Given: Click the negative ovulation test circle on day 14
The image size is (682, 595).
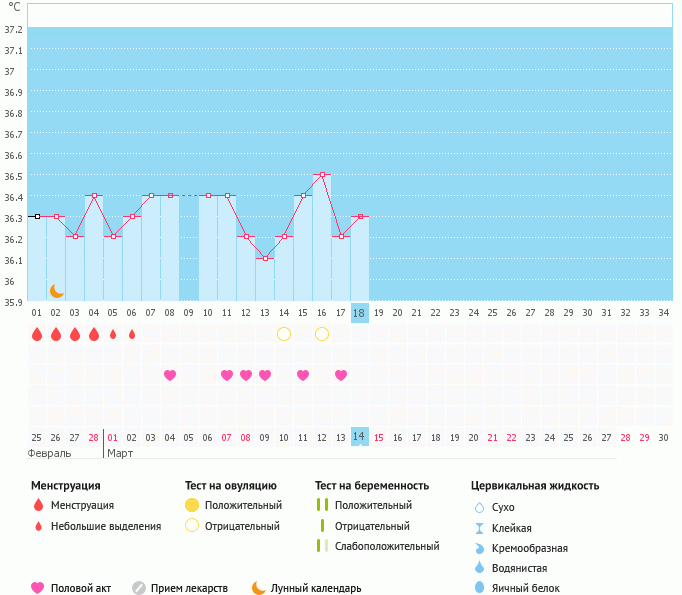Looking at the screenshot, I should coord(284,334).
